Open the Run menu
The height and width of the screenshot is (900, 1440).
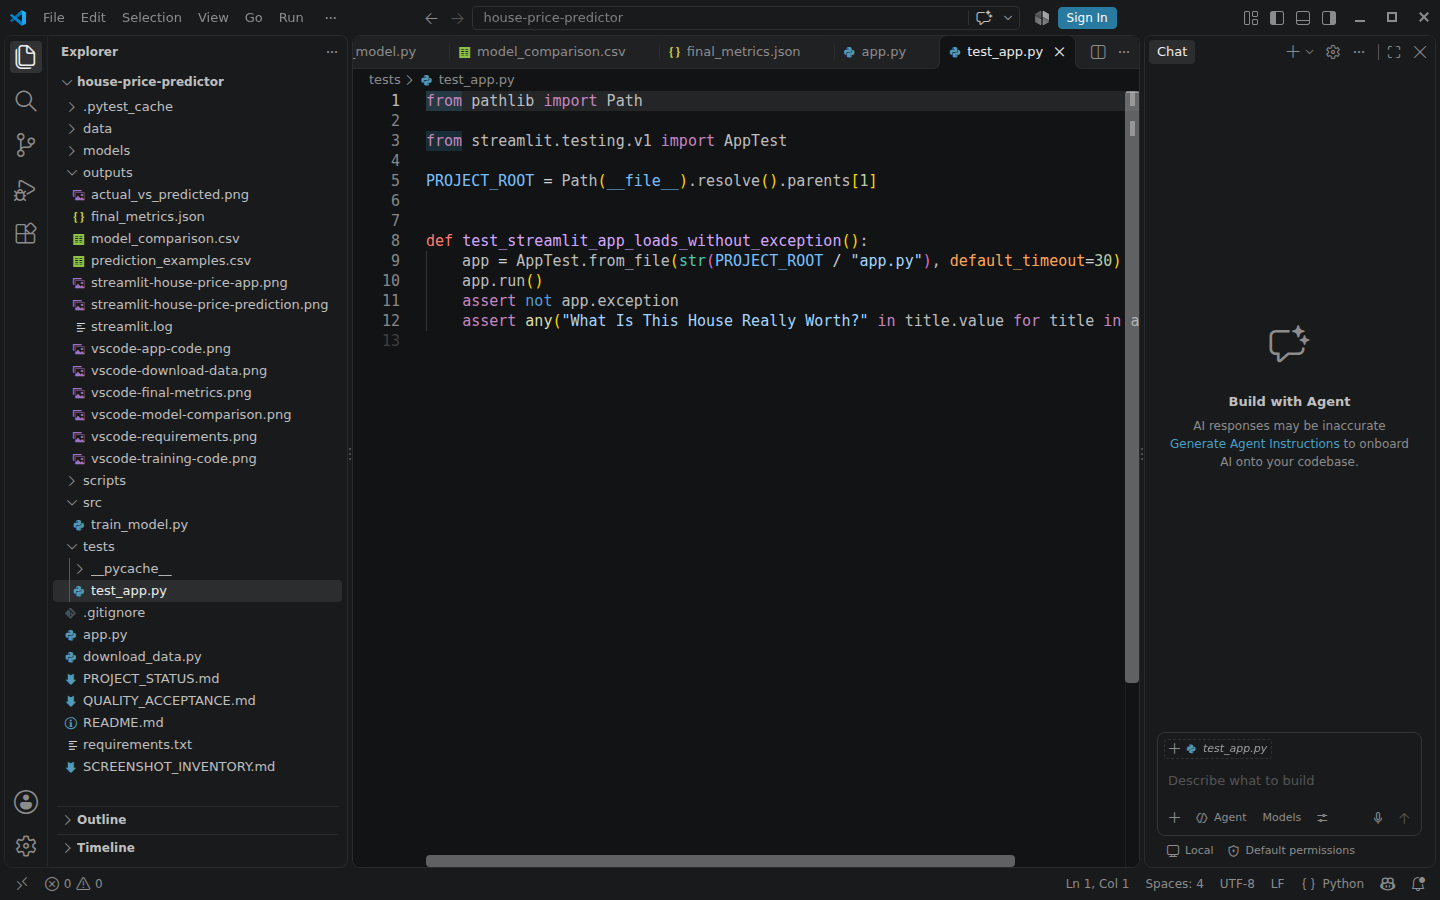point(291,18)
